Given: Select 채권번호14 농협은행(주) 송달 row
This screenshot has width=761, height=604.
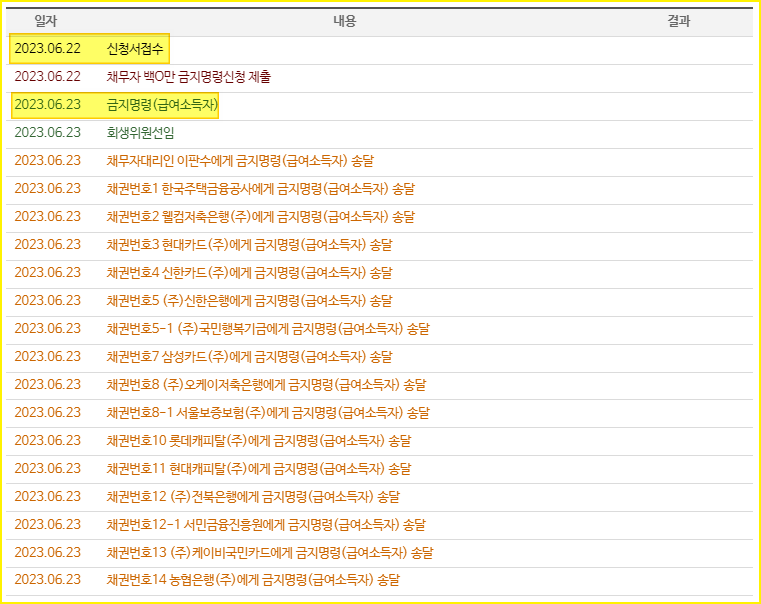Looking at the screenshot, I should (380, 580).
